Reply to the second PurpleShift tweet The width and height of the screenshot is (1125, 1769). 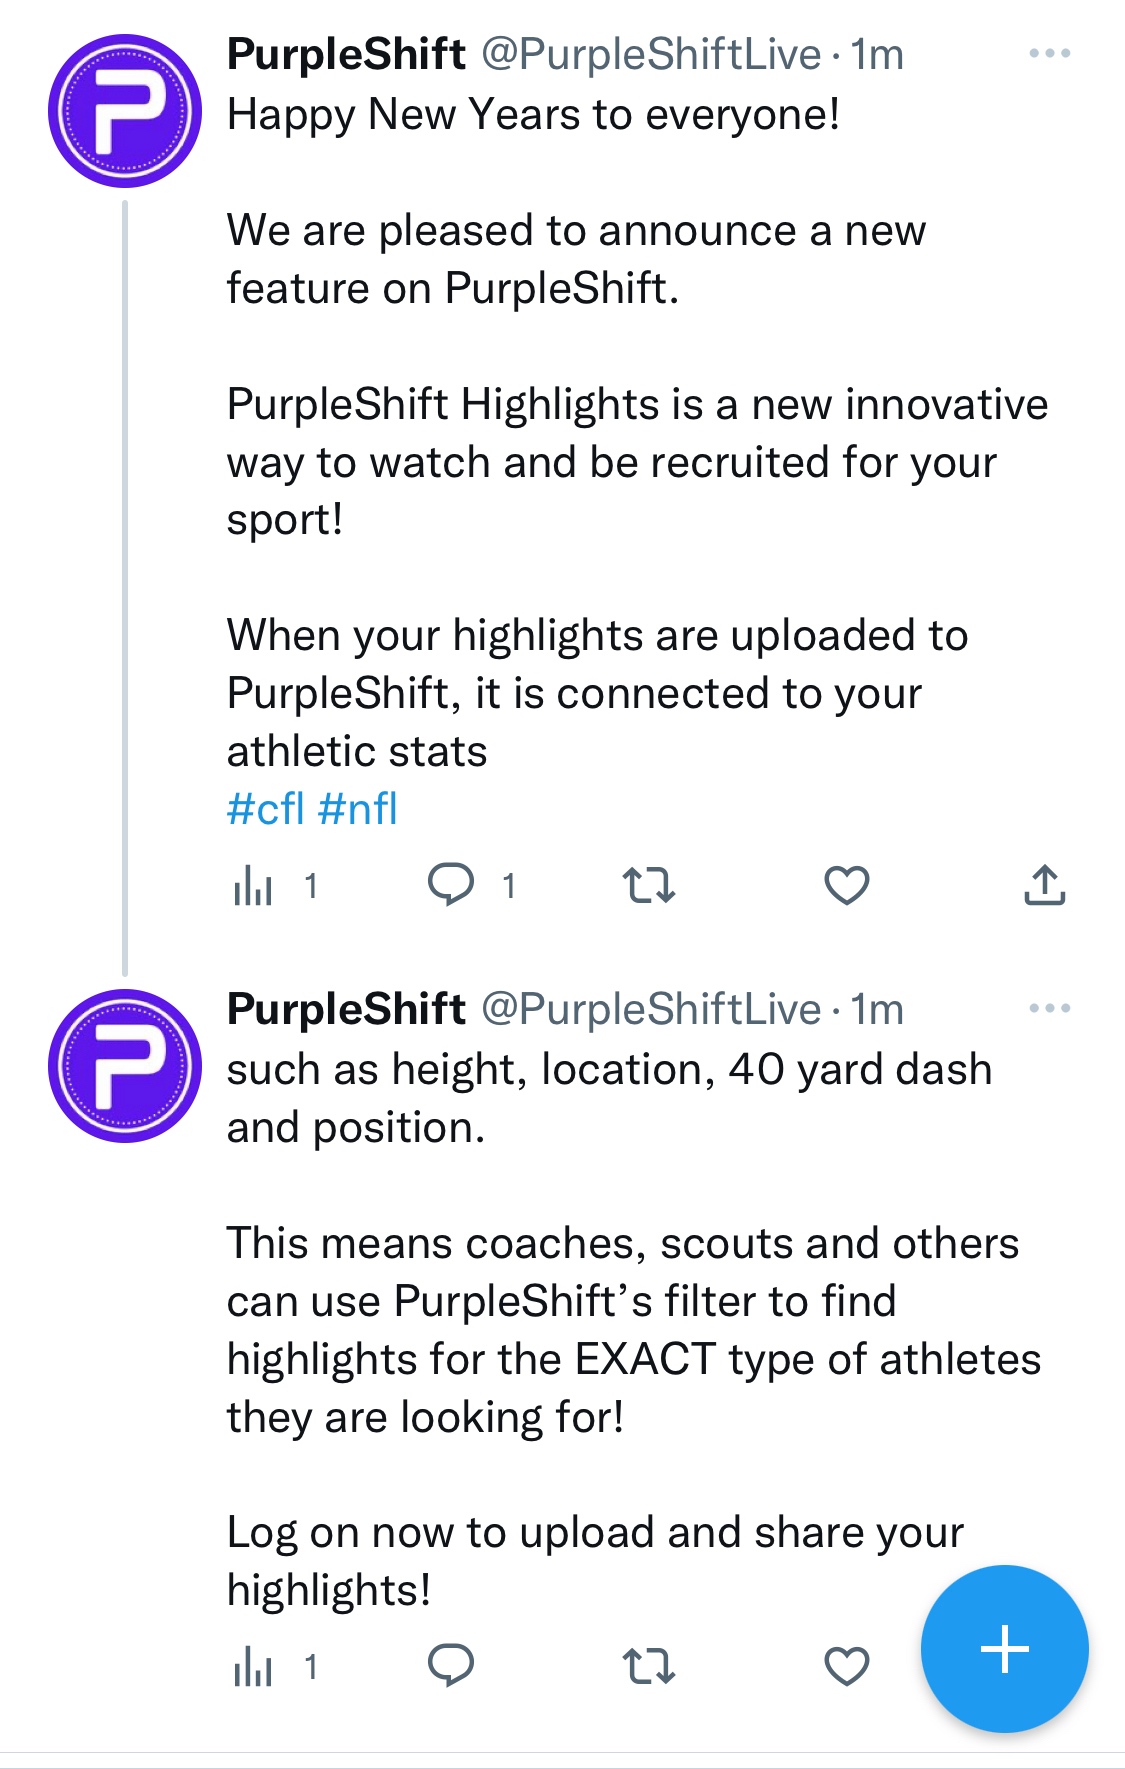pyautogui.click(x=451, y=1666)
